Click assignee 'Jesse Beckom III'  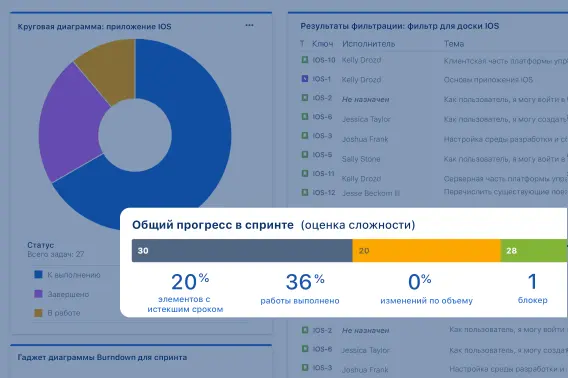pos(371,193)
